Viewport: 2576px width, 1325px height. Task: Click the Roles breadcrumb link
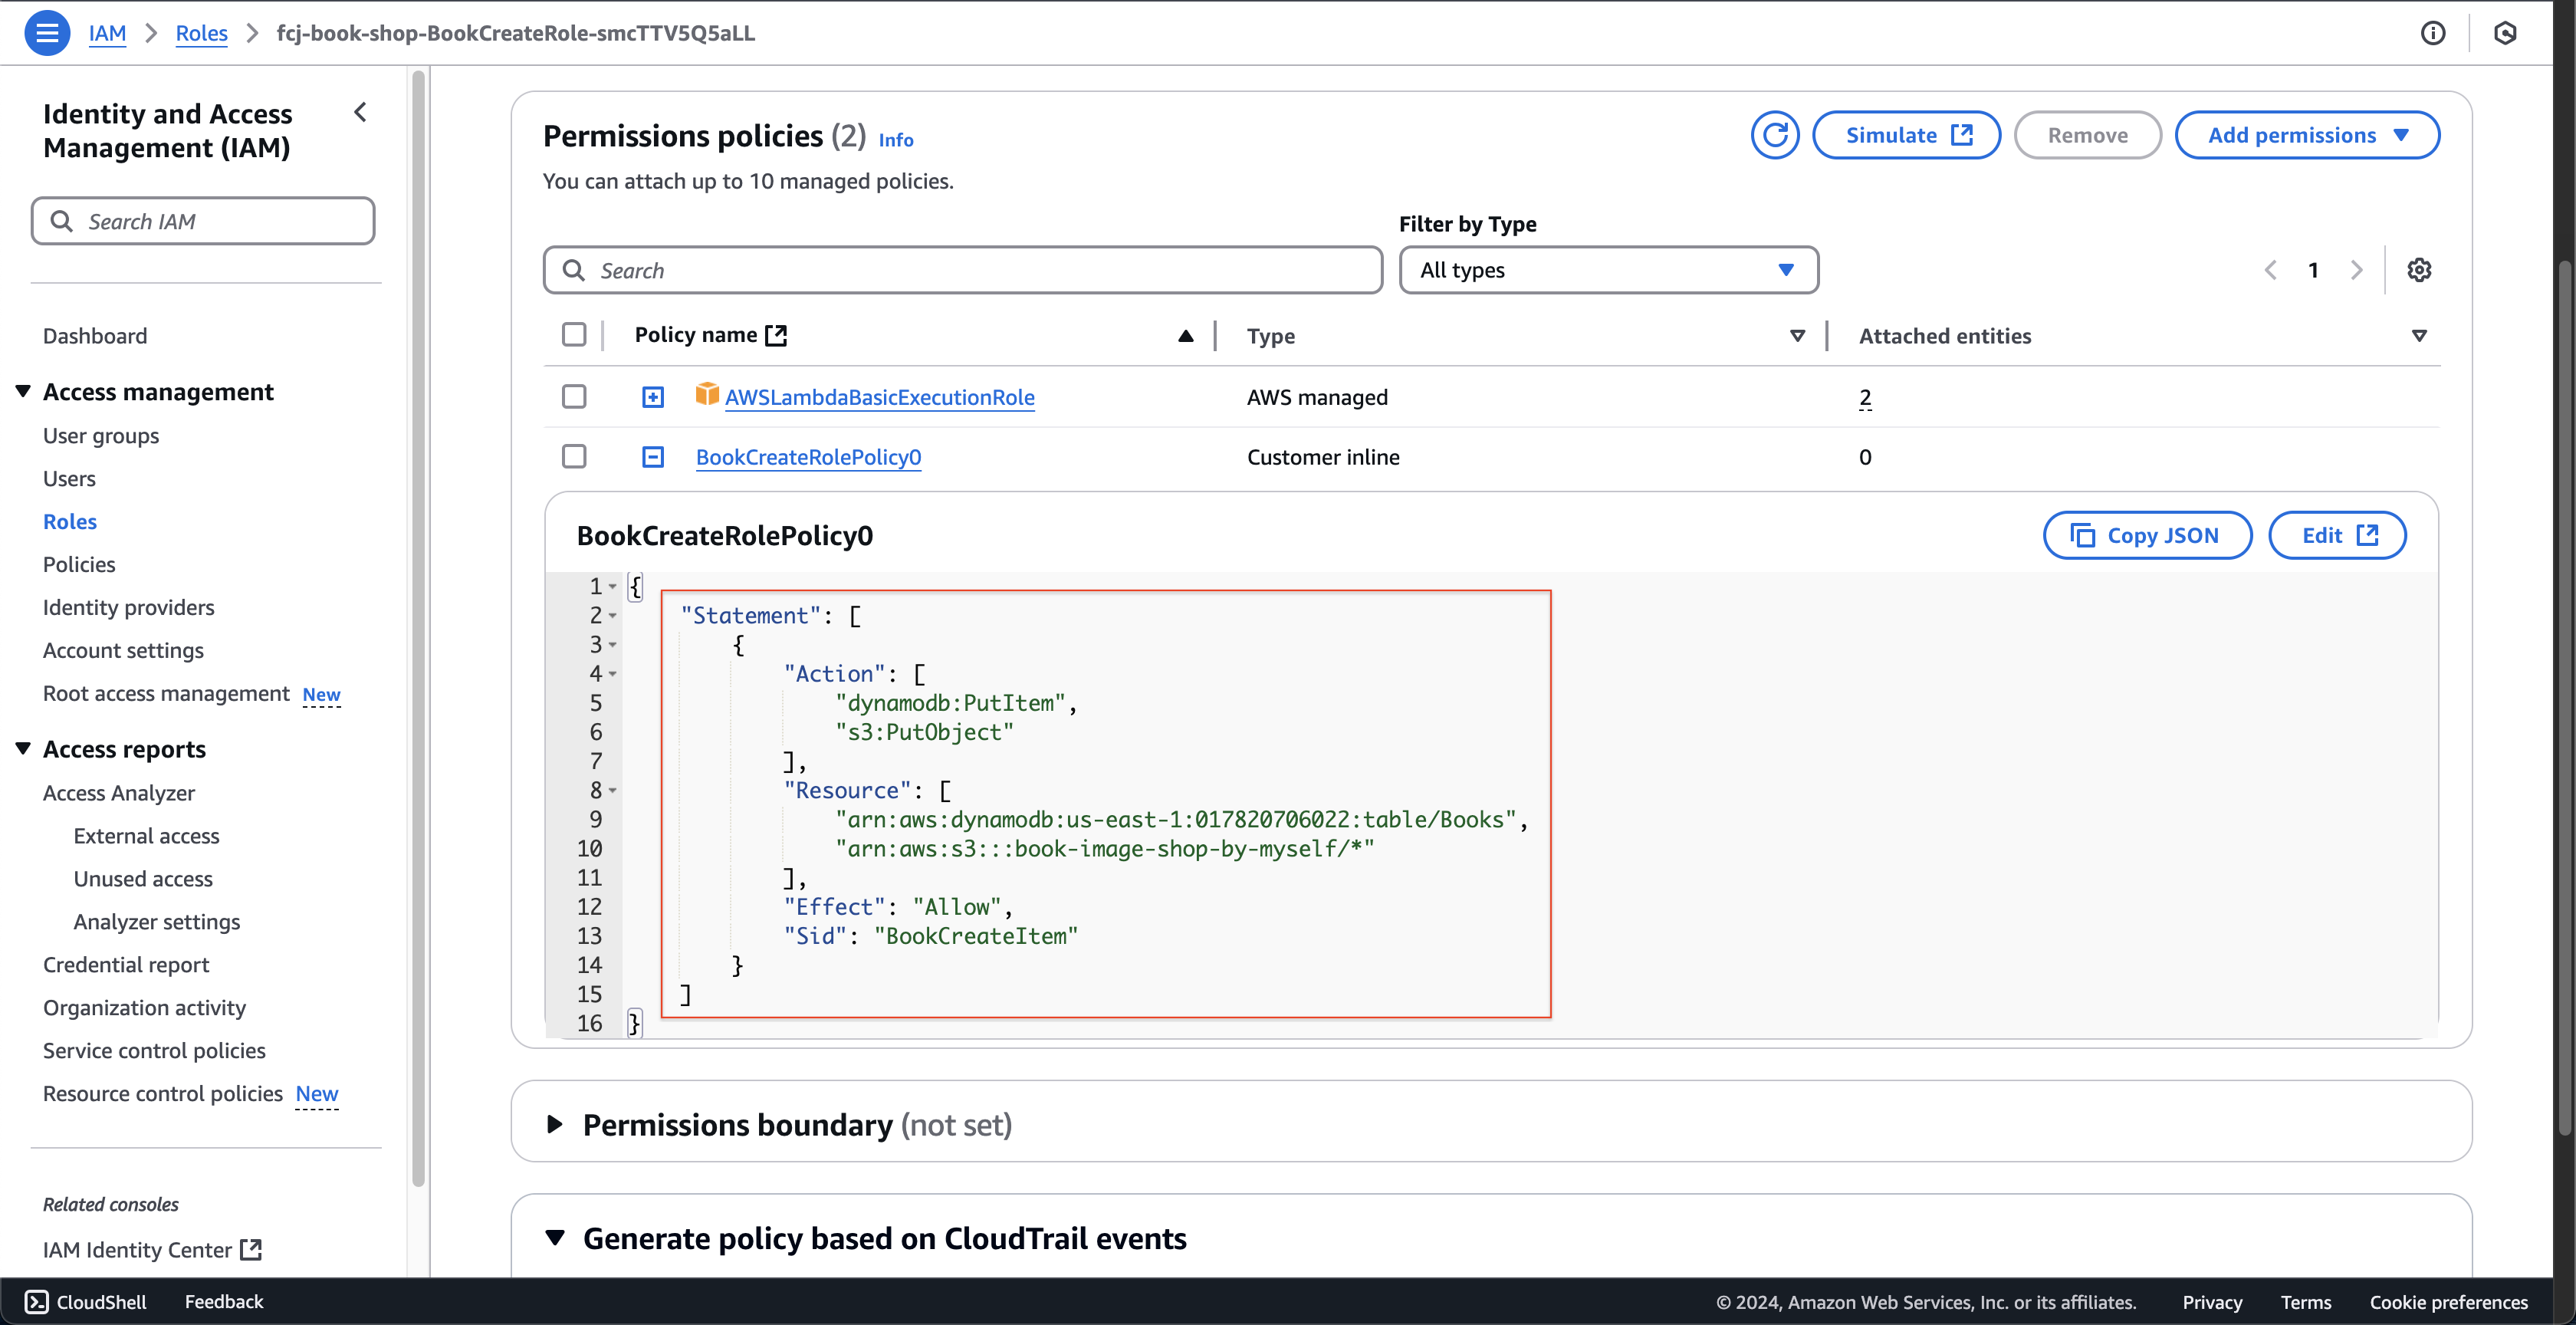(201, 33)
